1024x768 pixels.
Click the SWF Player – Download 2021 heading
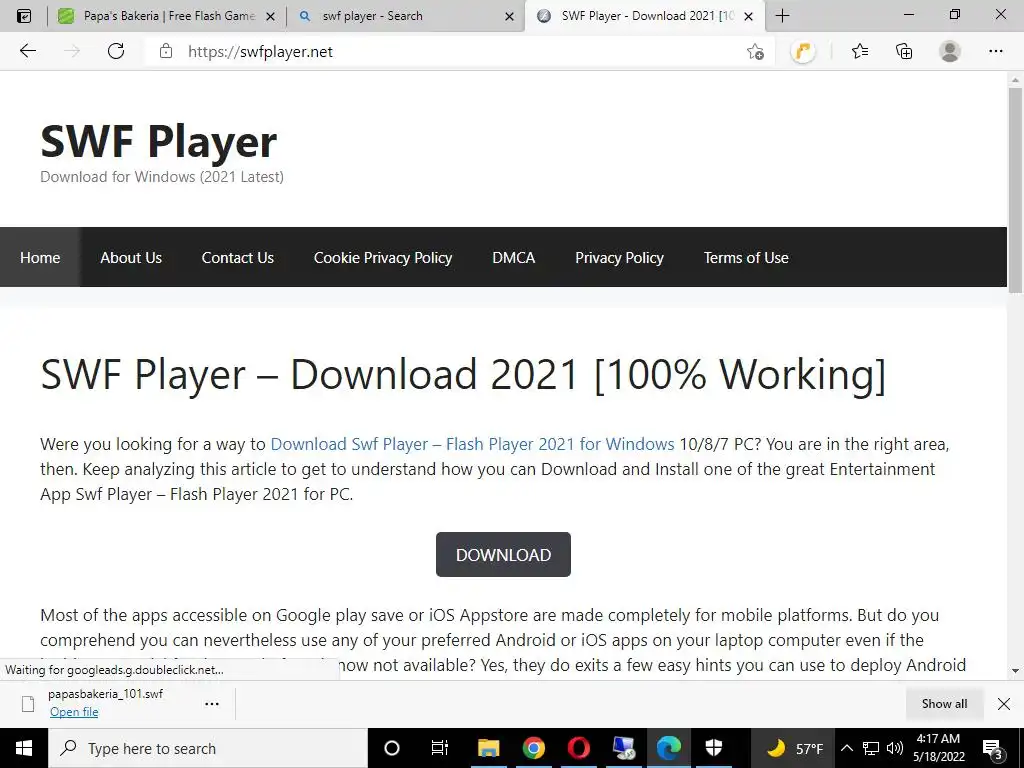click(463, 375)
